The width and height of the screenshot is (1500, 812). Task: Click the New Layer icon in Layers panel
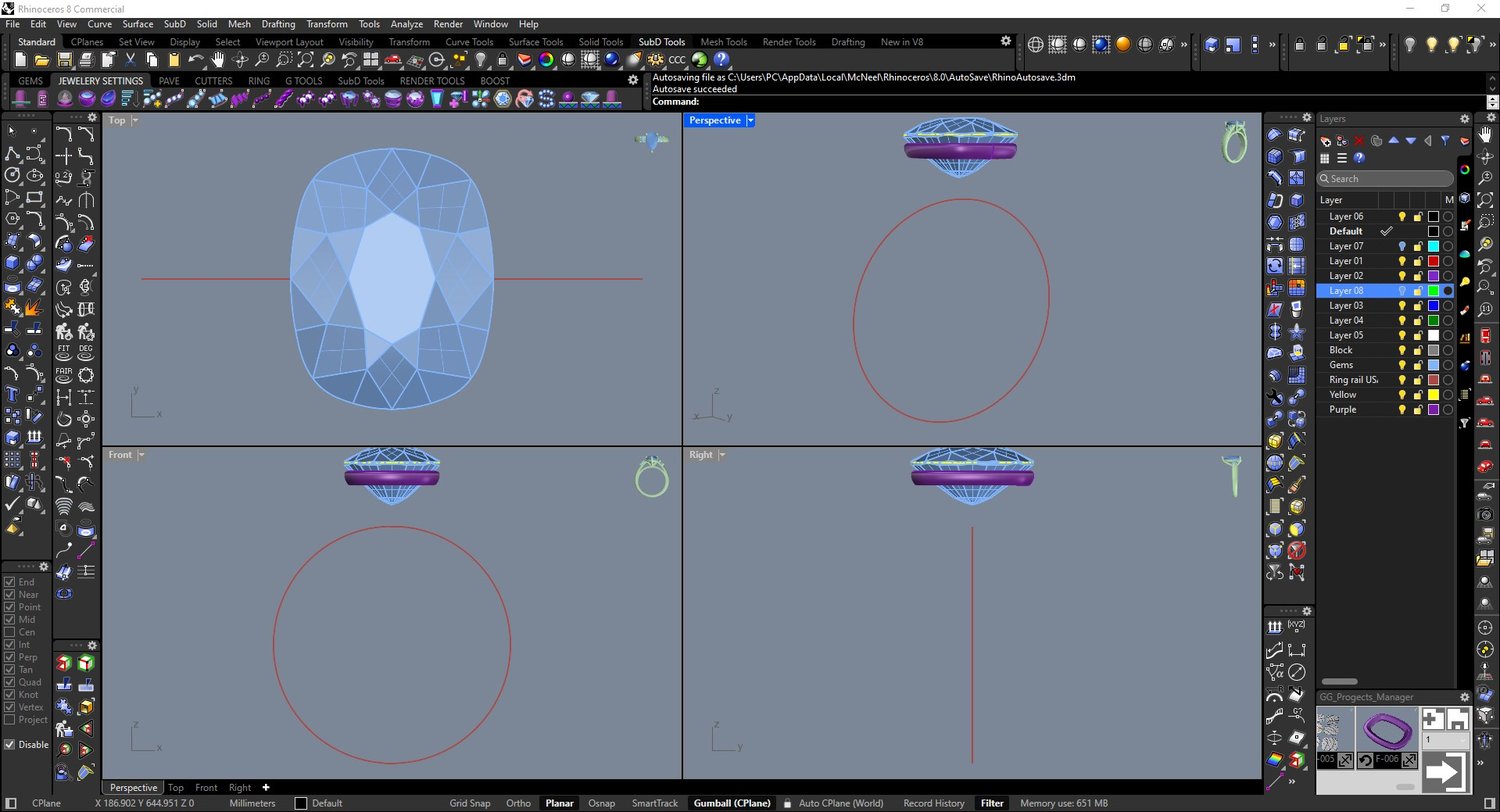click(1326, 141)
